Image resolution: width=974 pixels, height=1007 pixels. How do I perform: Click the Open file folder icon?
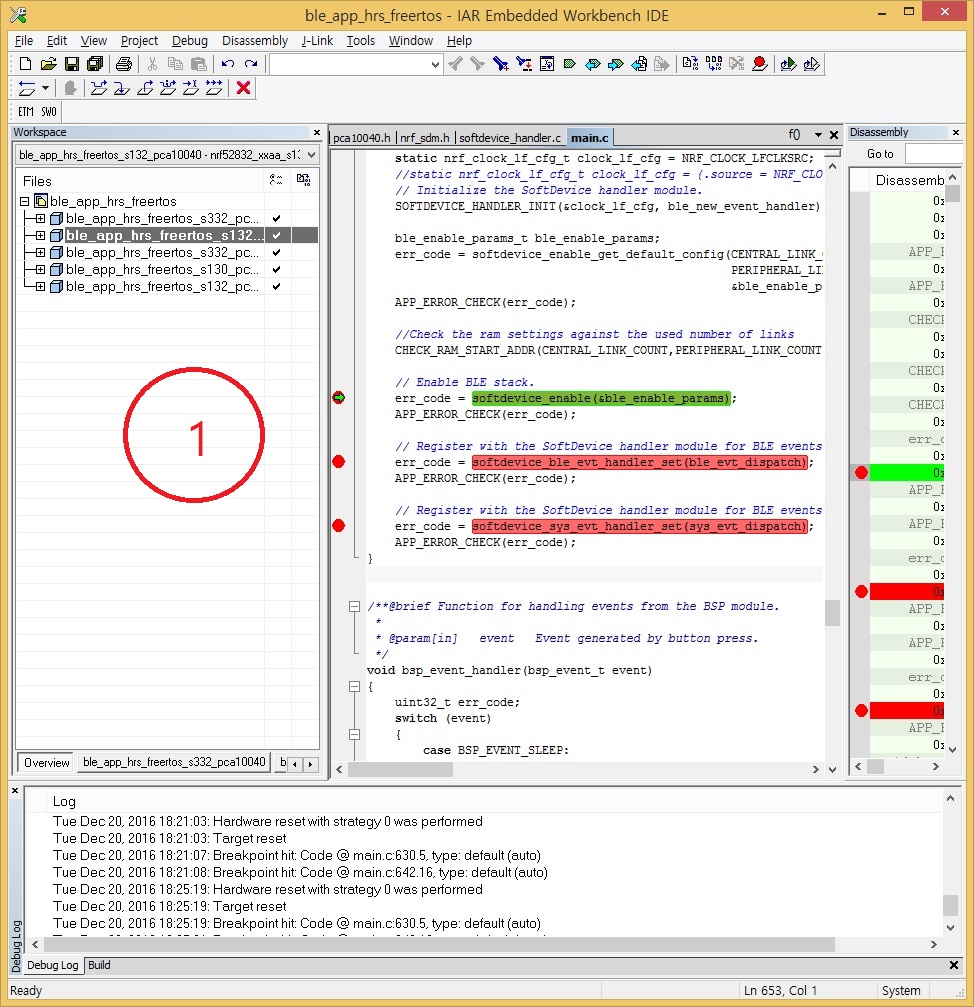click(48, 64)
